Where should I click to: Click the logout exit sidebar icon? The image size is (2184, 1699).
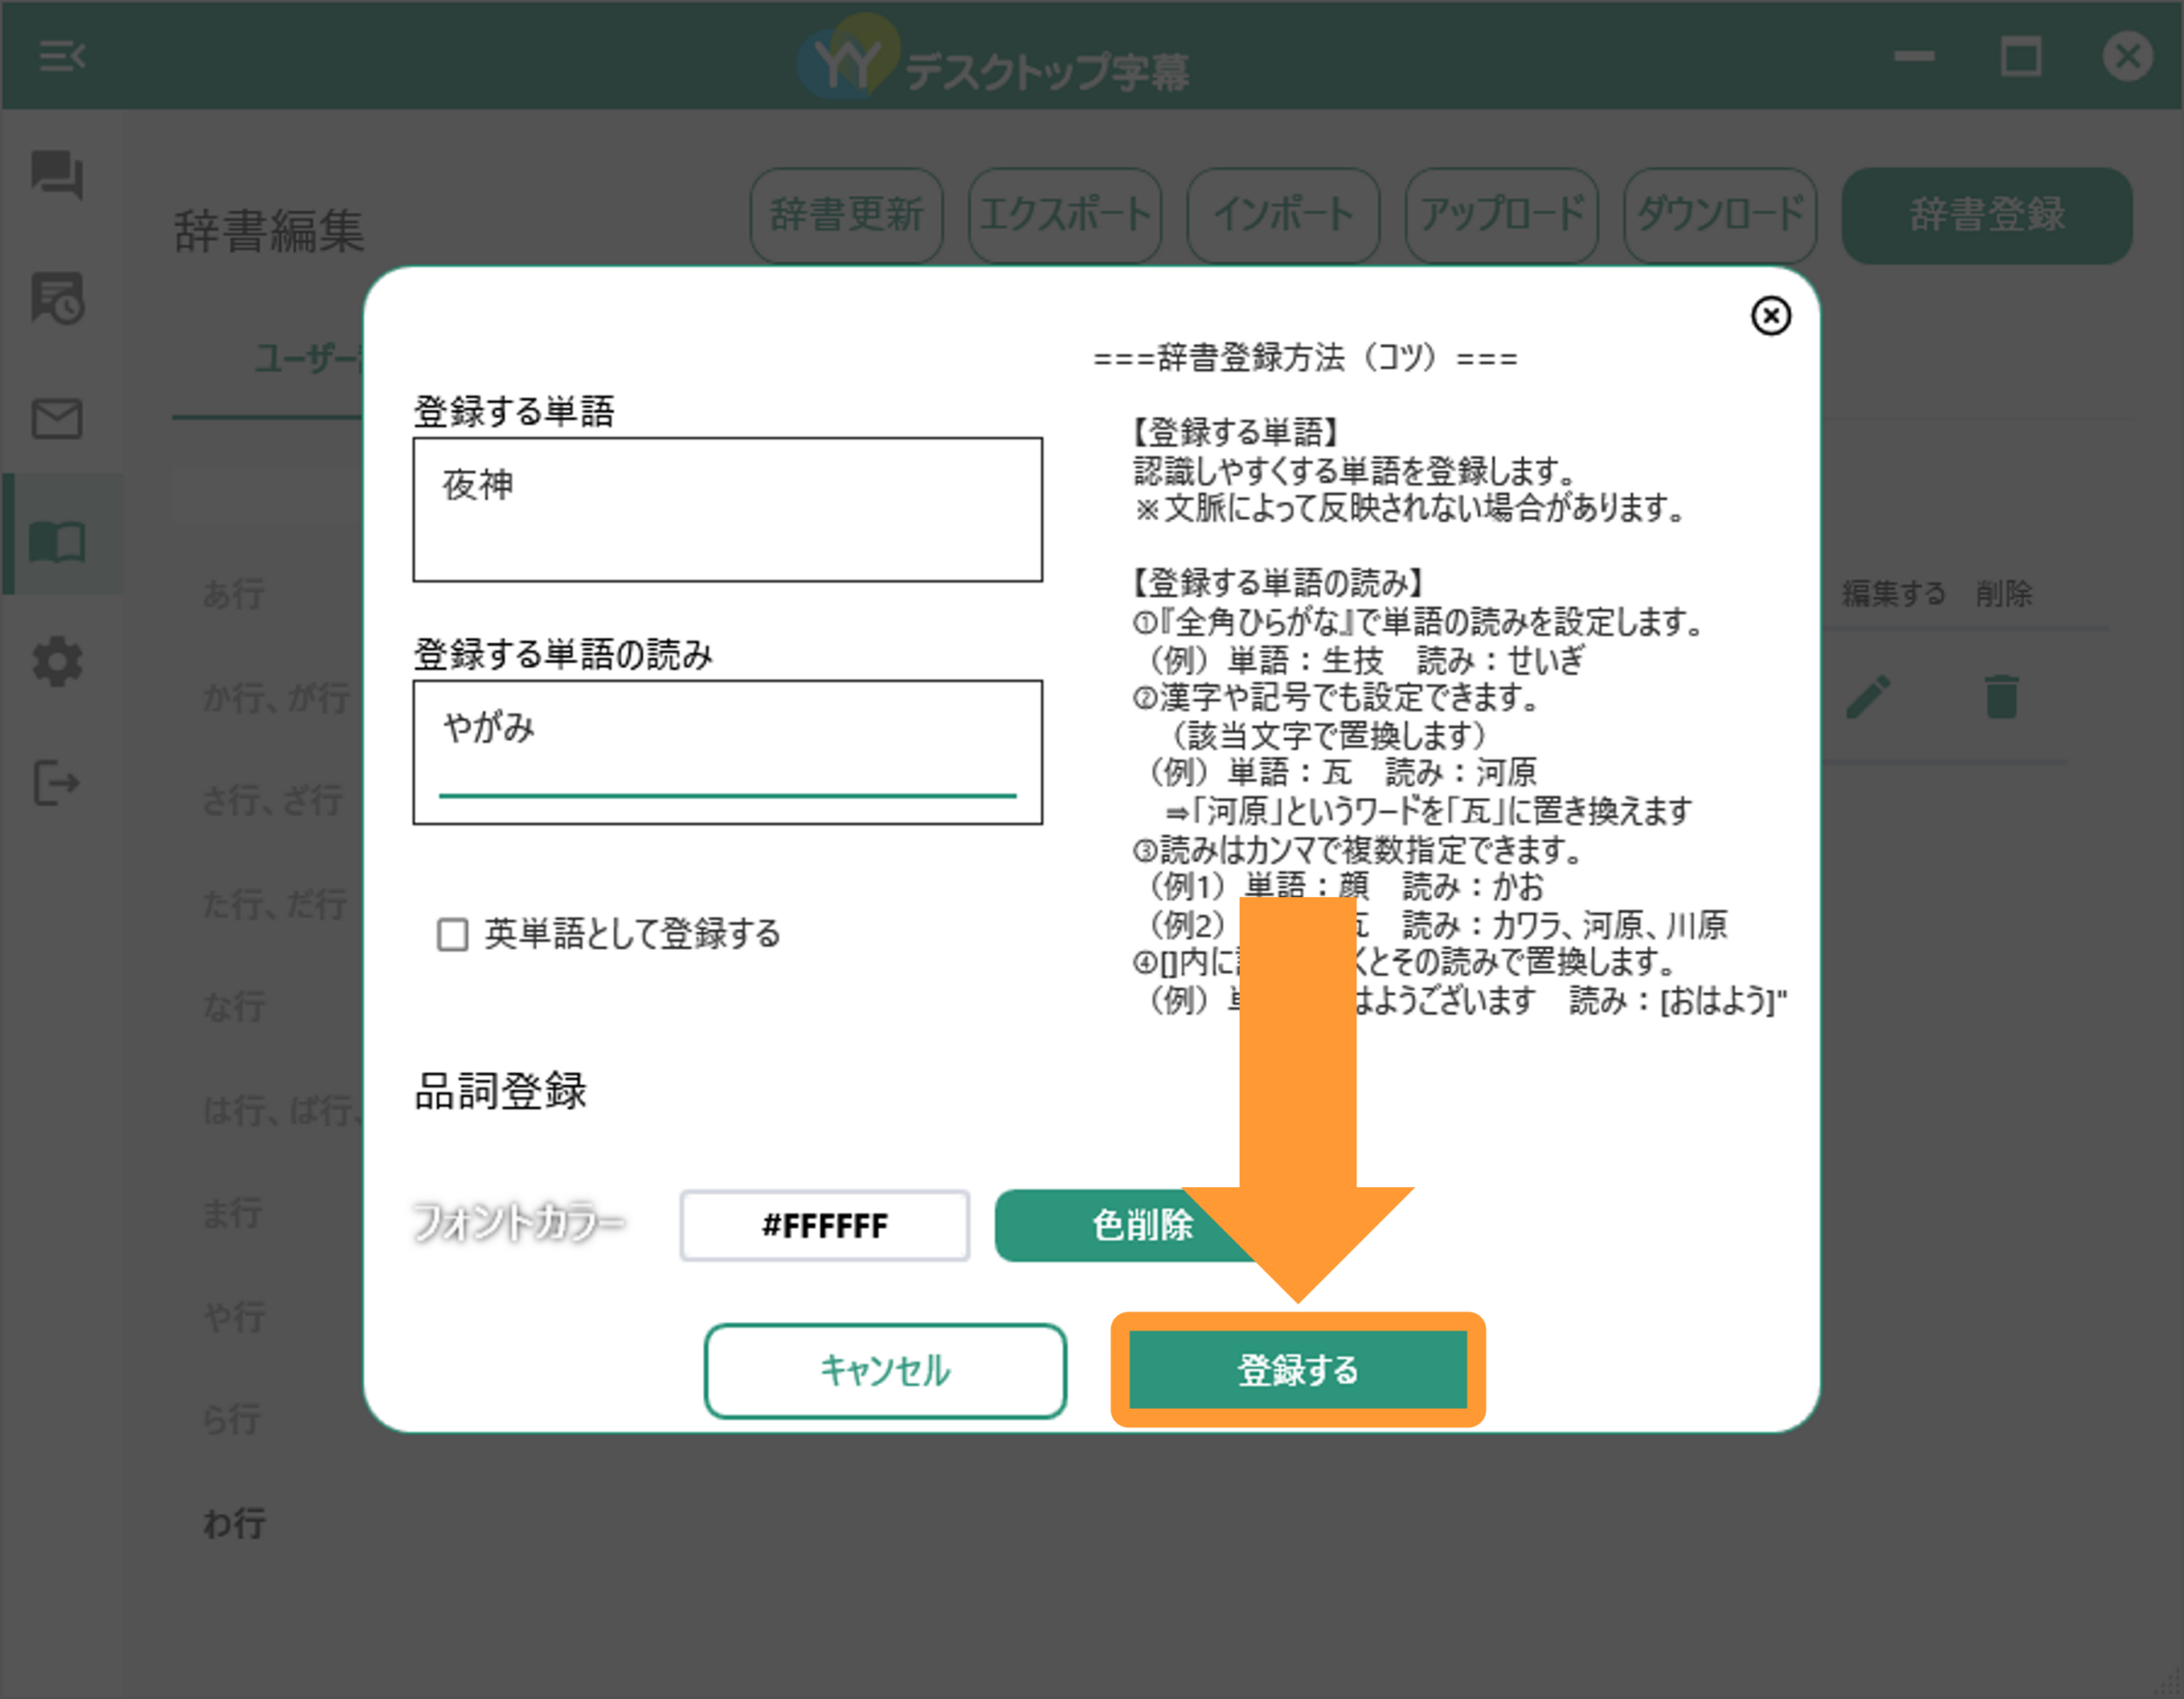pyautogui.click(x=57, y=783)
